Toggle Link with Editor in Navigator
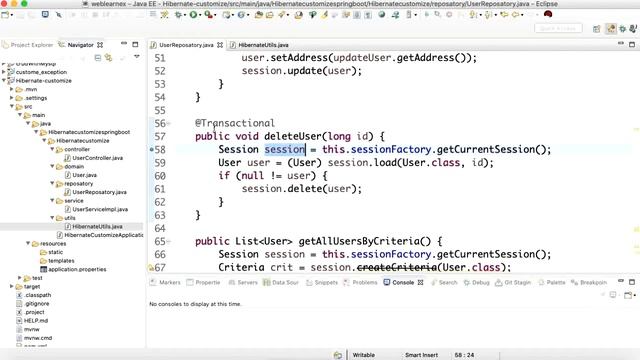 click(x=109, y=58)
